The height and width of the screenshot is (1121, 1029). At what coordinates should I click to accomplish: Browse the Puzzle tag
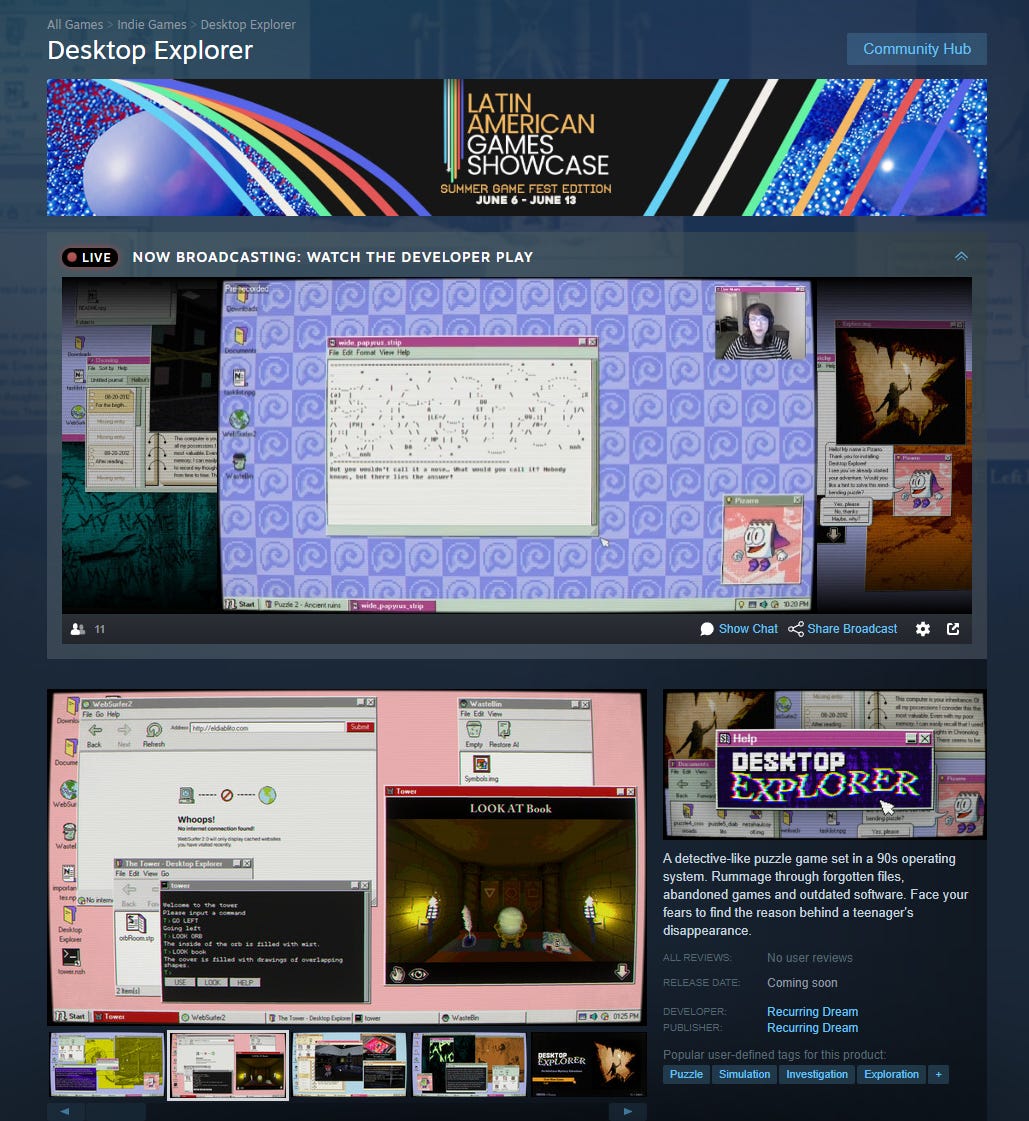[x=686, y=1075]
